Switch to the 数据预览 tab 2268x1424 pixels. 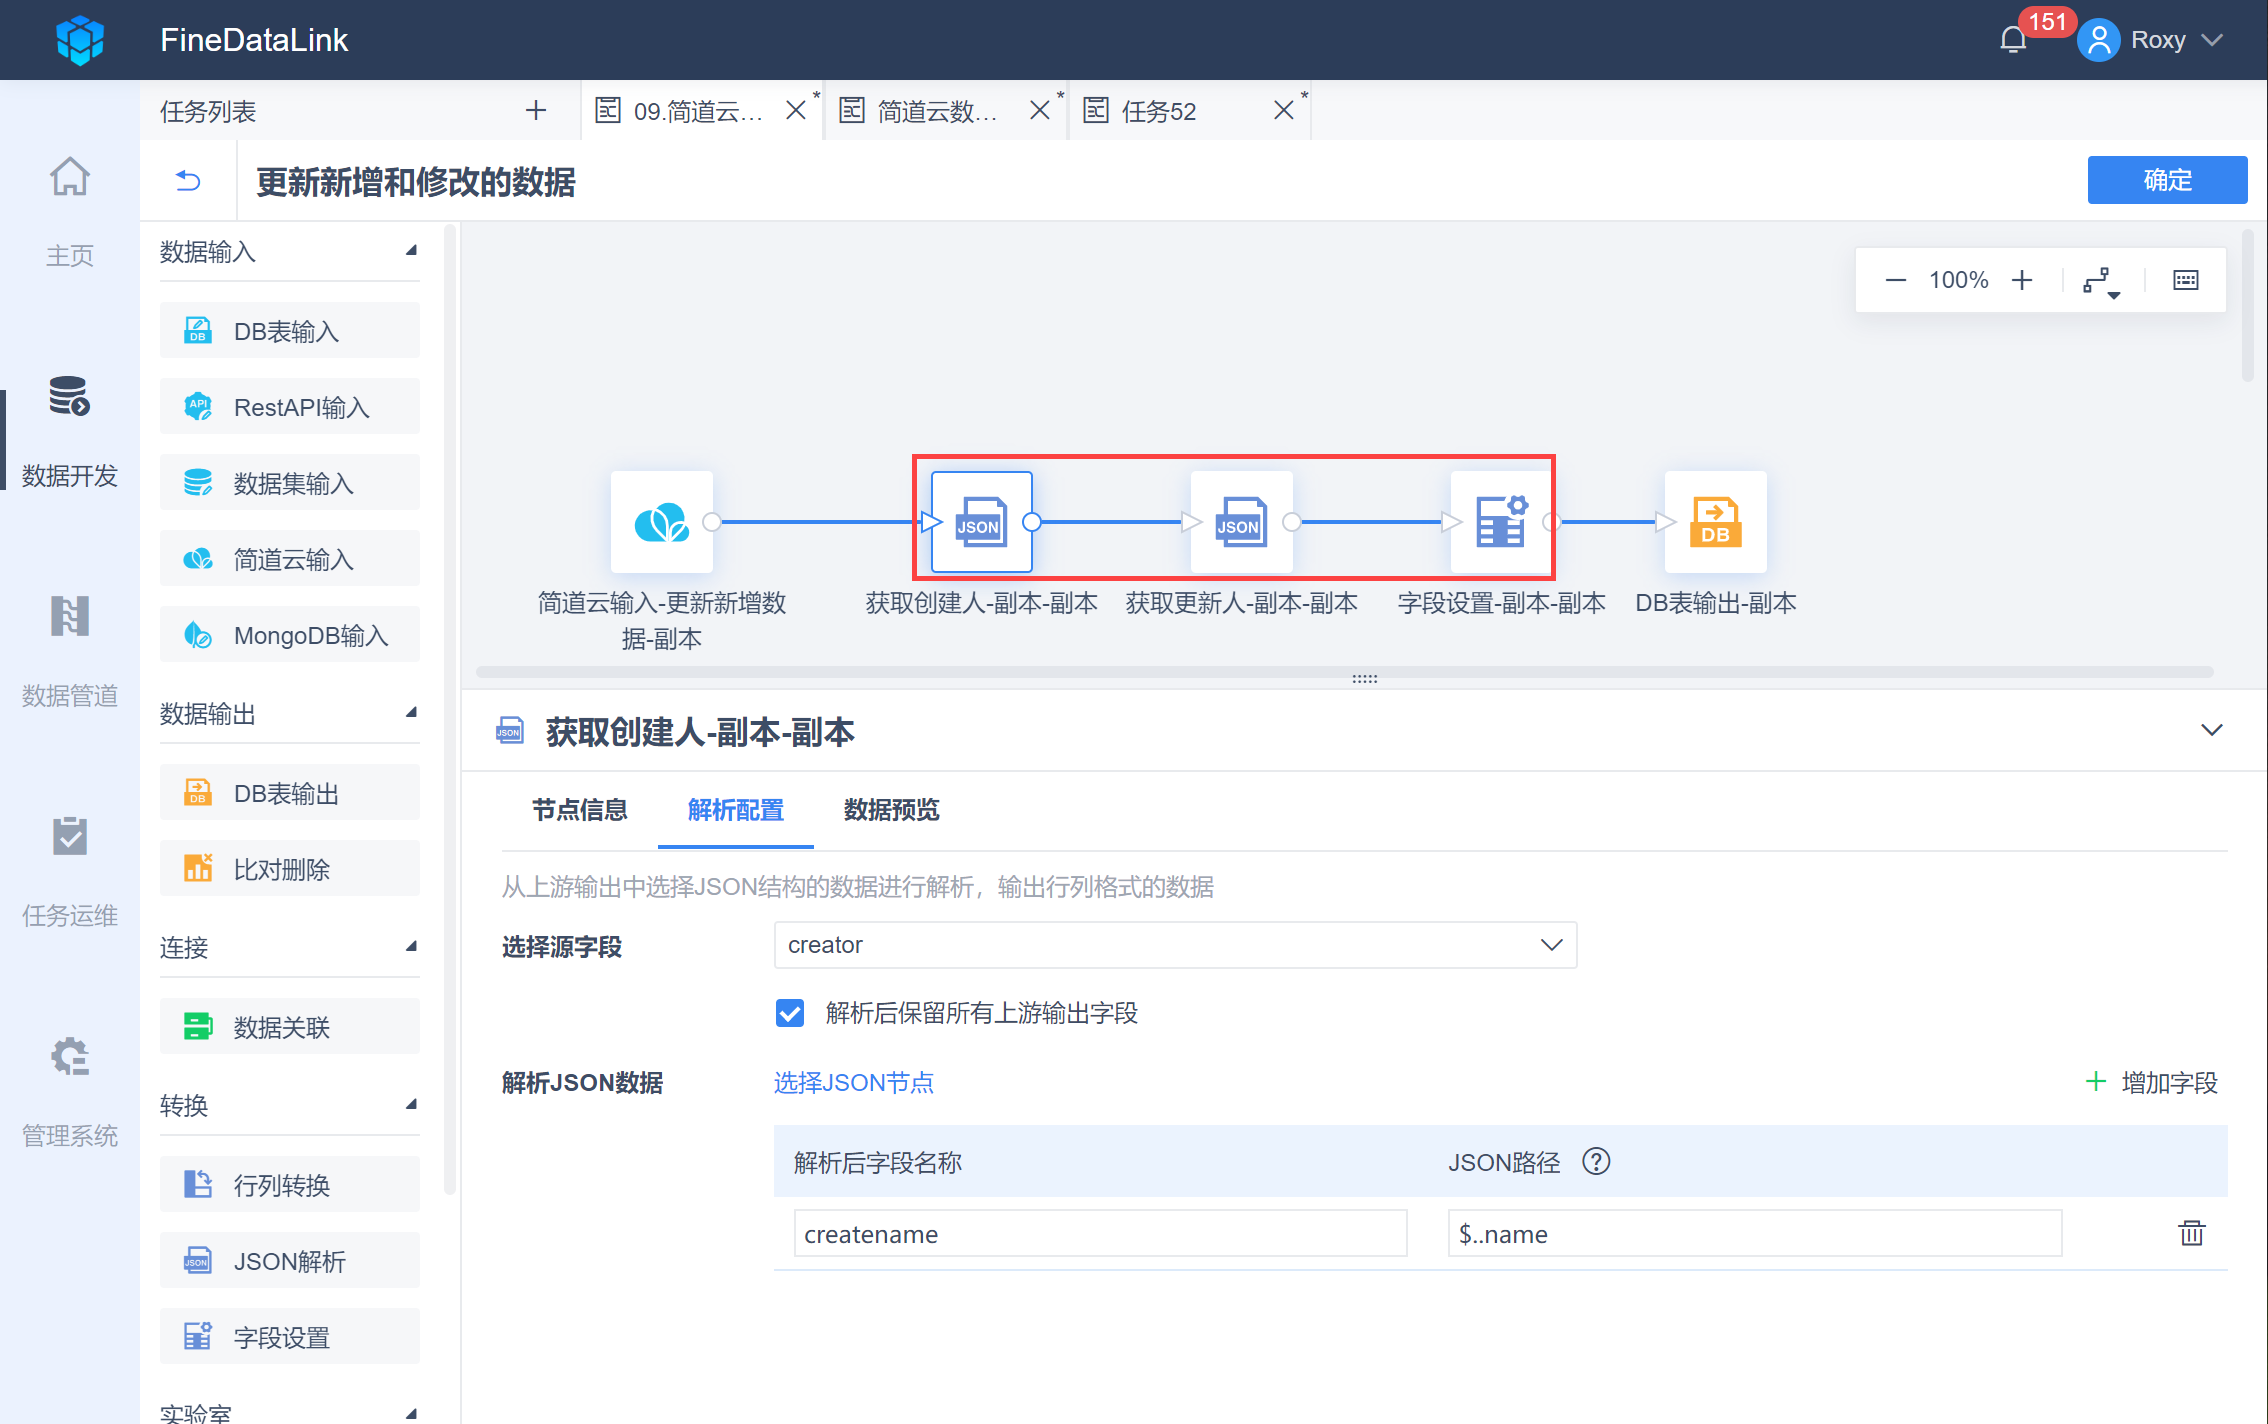pyautogui.click(x=891, y=810)
